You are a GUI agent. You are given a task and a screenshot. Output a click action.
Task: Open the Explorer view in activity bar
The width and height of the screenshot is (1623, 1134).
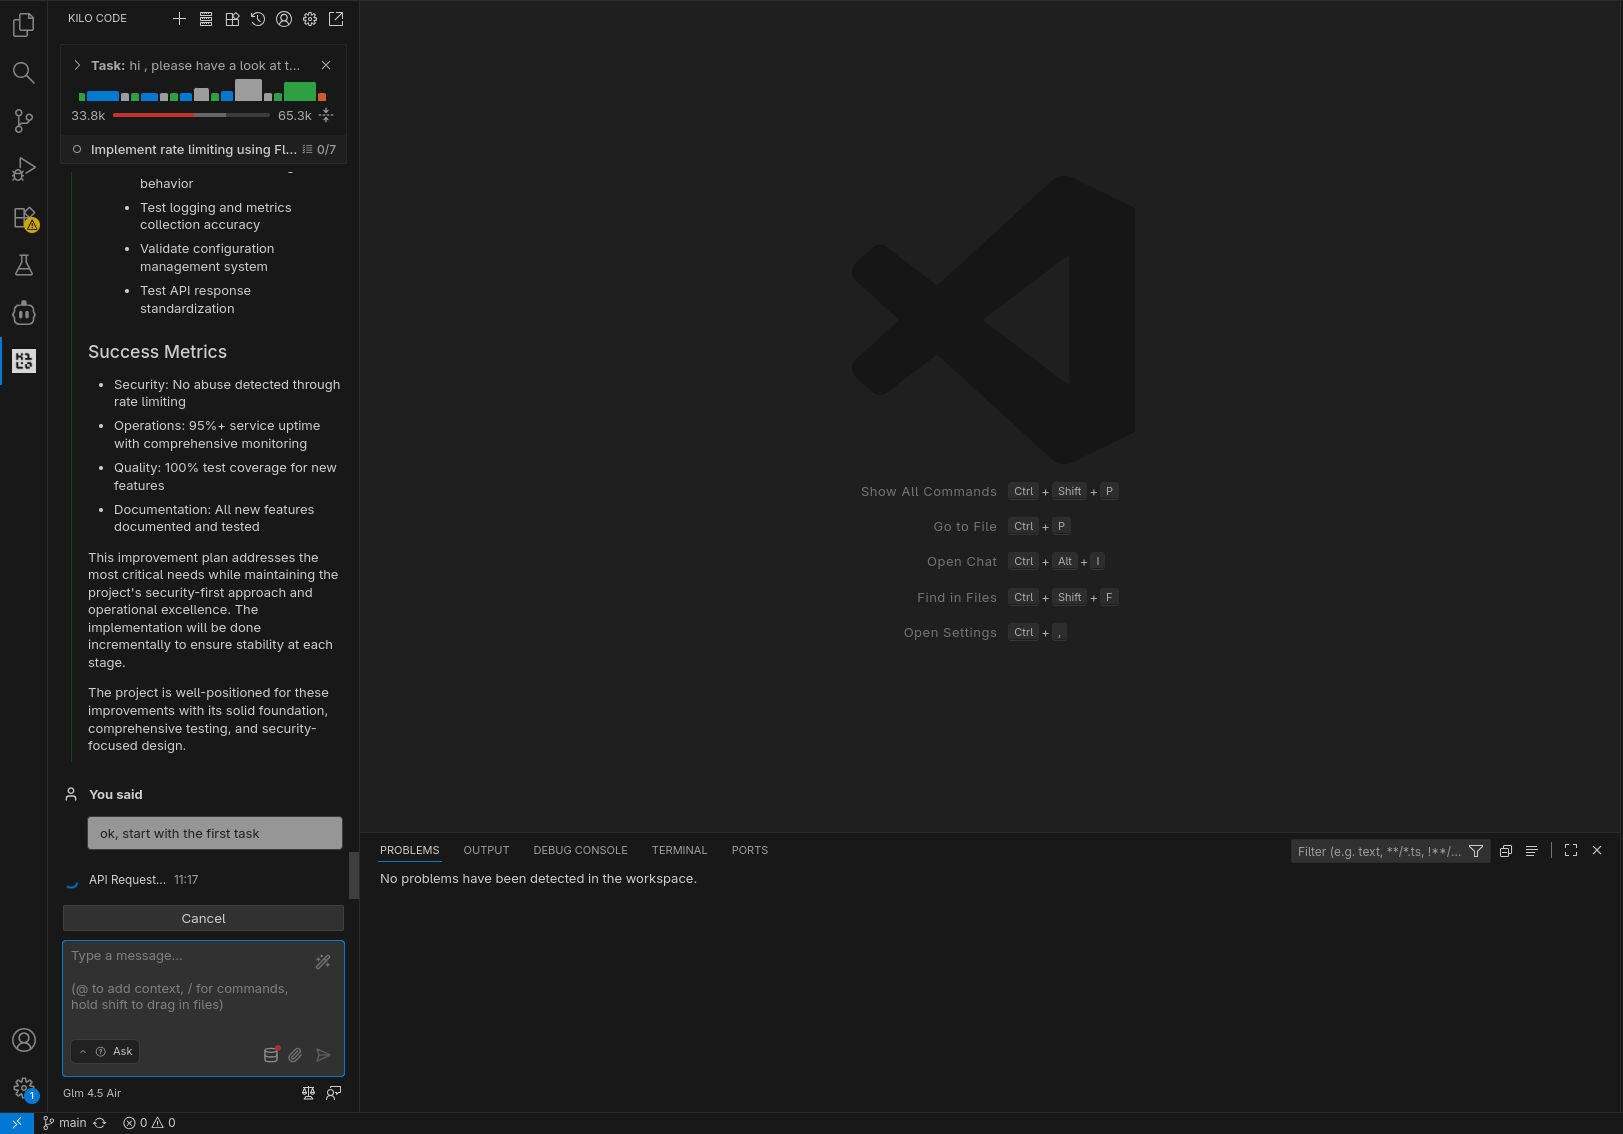click(x=24, y=25)
